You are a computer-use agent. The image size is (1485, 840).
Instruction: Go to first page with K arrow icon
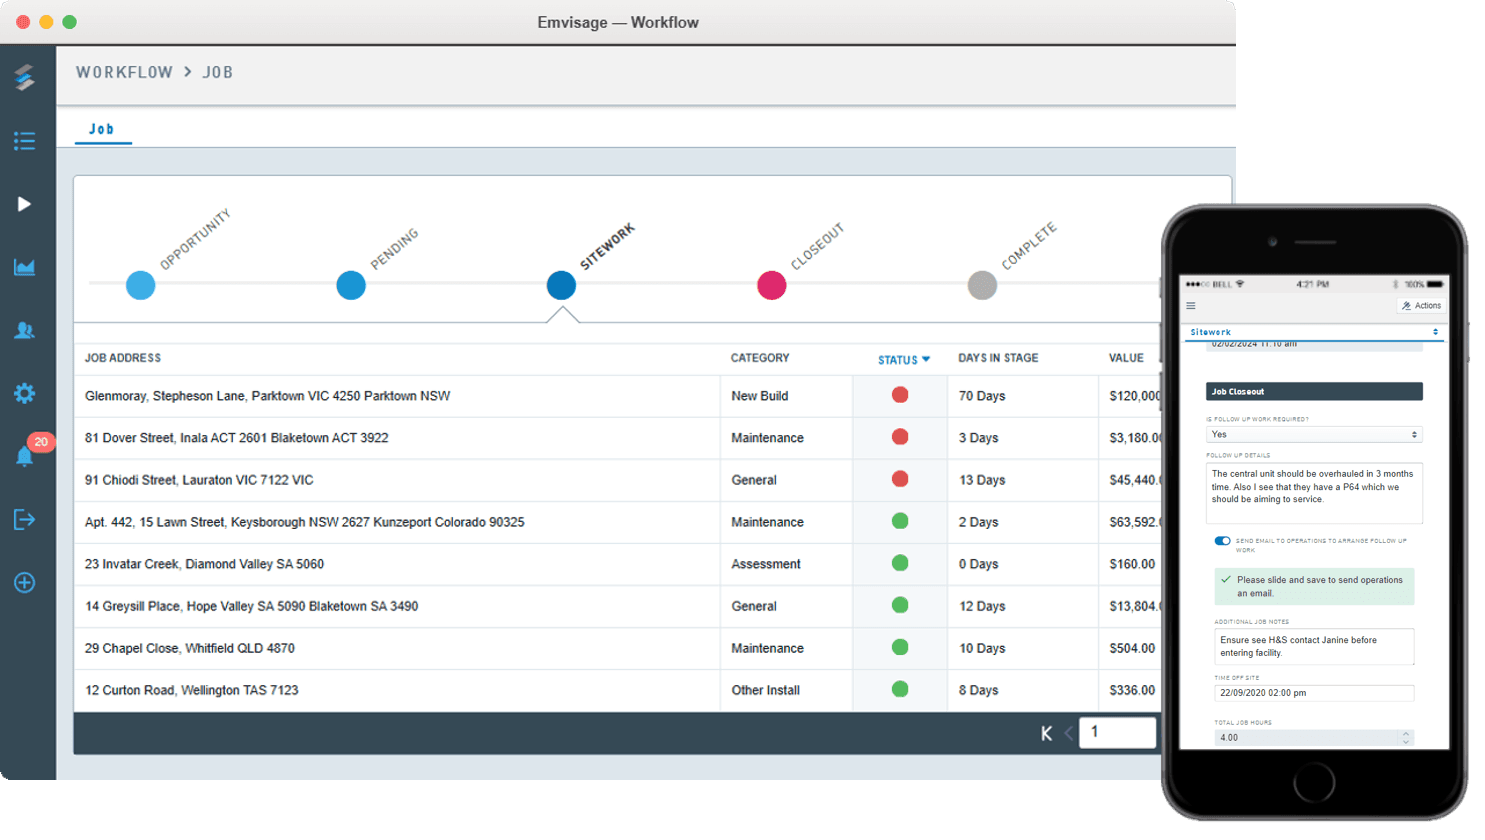click(x=1046, y=733)
